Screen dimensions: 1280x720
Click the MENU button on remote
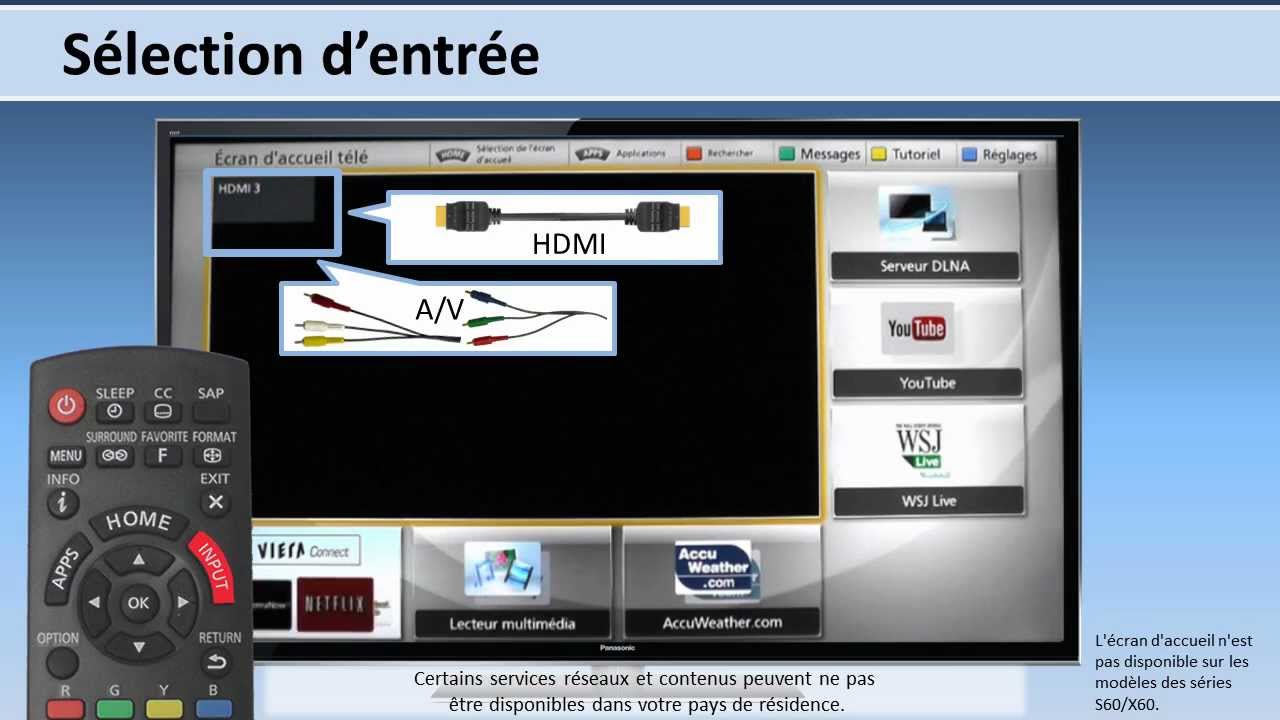point(66,456)
